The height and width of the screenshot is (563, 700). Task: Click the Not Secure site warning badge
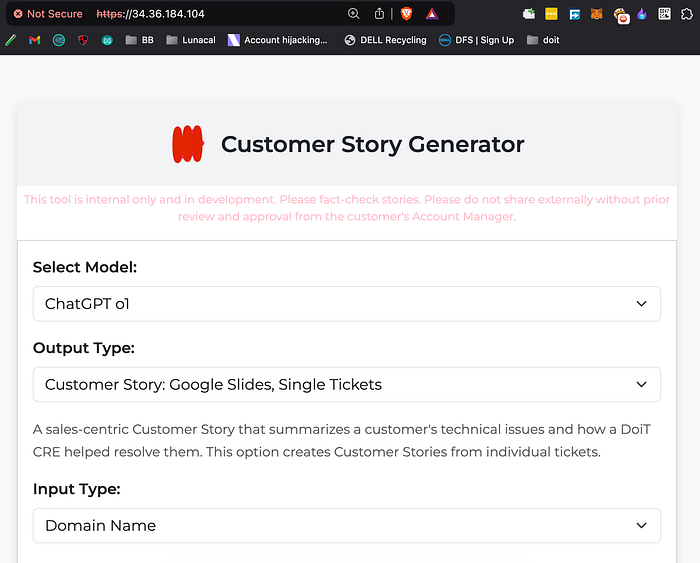[48, 14]
